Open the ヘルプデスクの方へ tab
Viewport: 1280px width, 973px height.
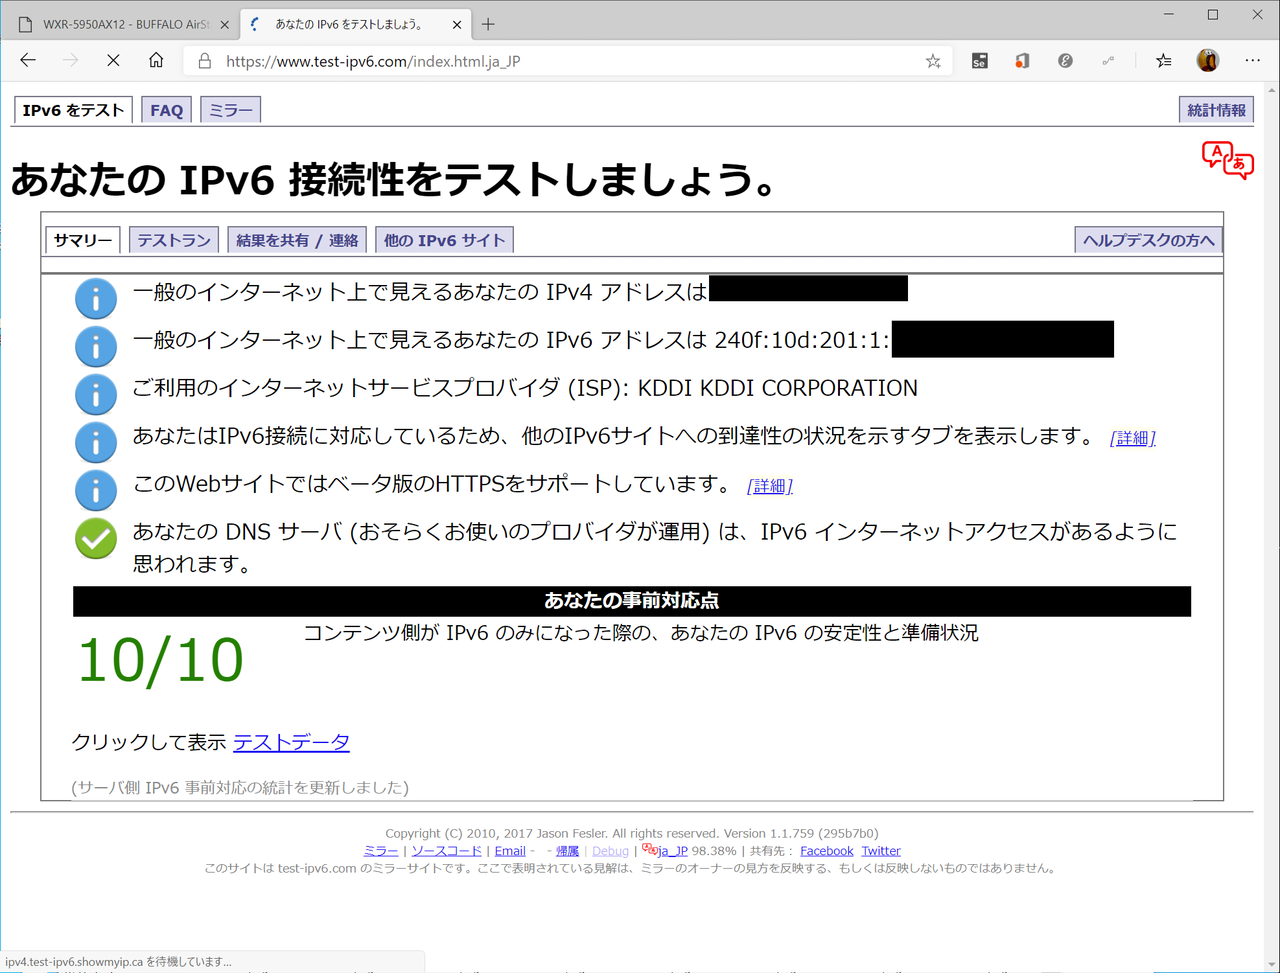(x=1148, y=240)
